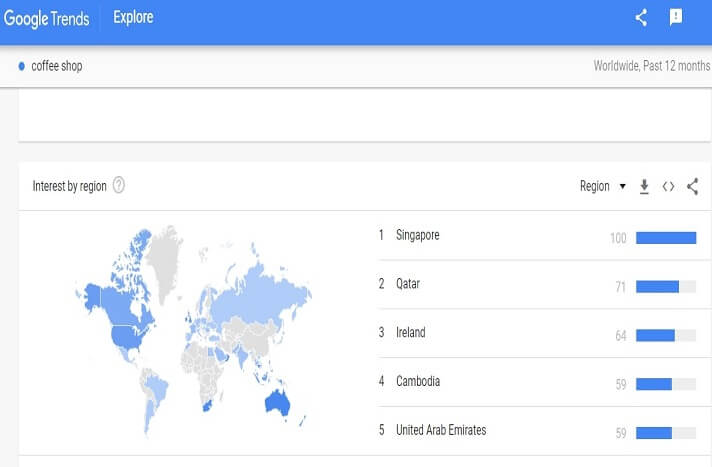Open the help icon beside Interest by region
The width and height of the screenshot is (712, 467).
[x=119, y=186]
